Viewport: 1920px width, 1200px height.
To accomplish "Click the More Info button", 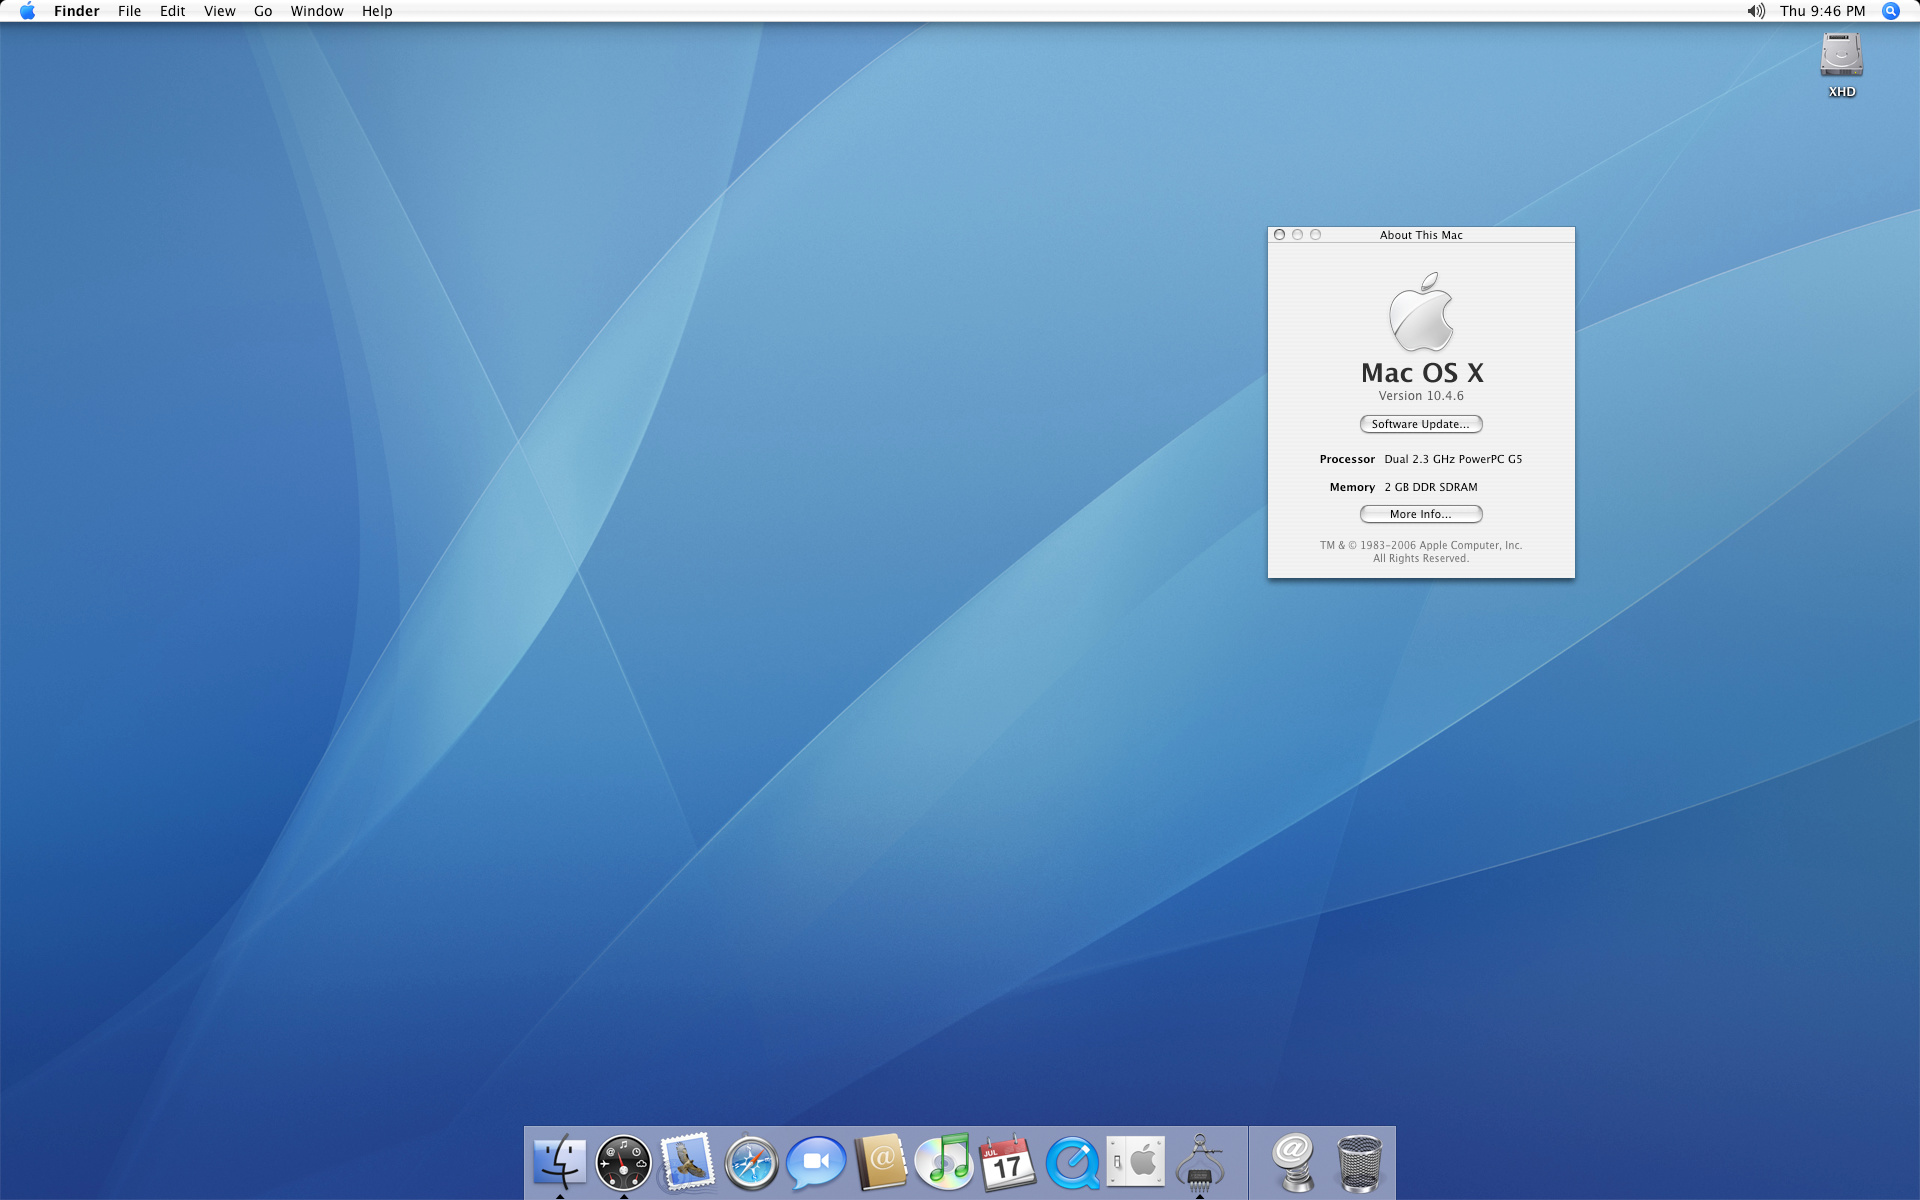I will [x=1420, y=514].
